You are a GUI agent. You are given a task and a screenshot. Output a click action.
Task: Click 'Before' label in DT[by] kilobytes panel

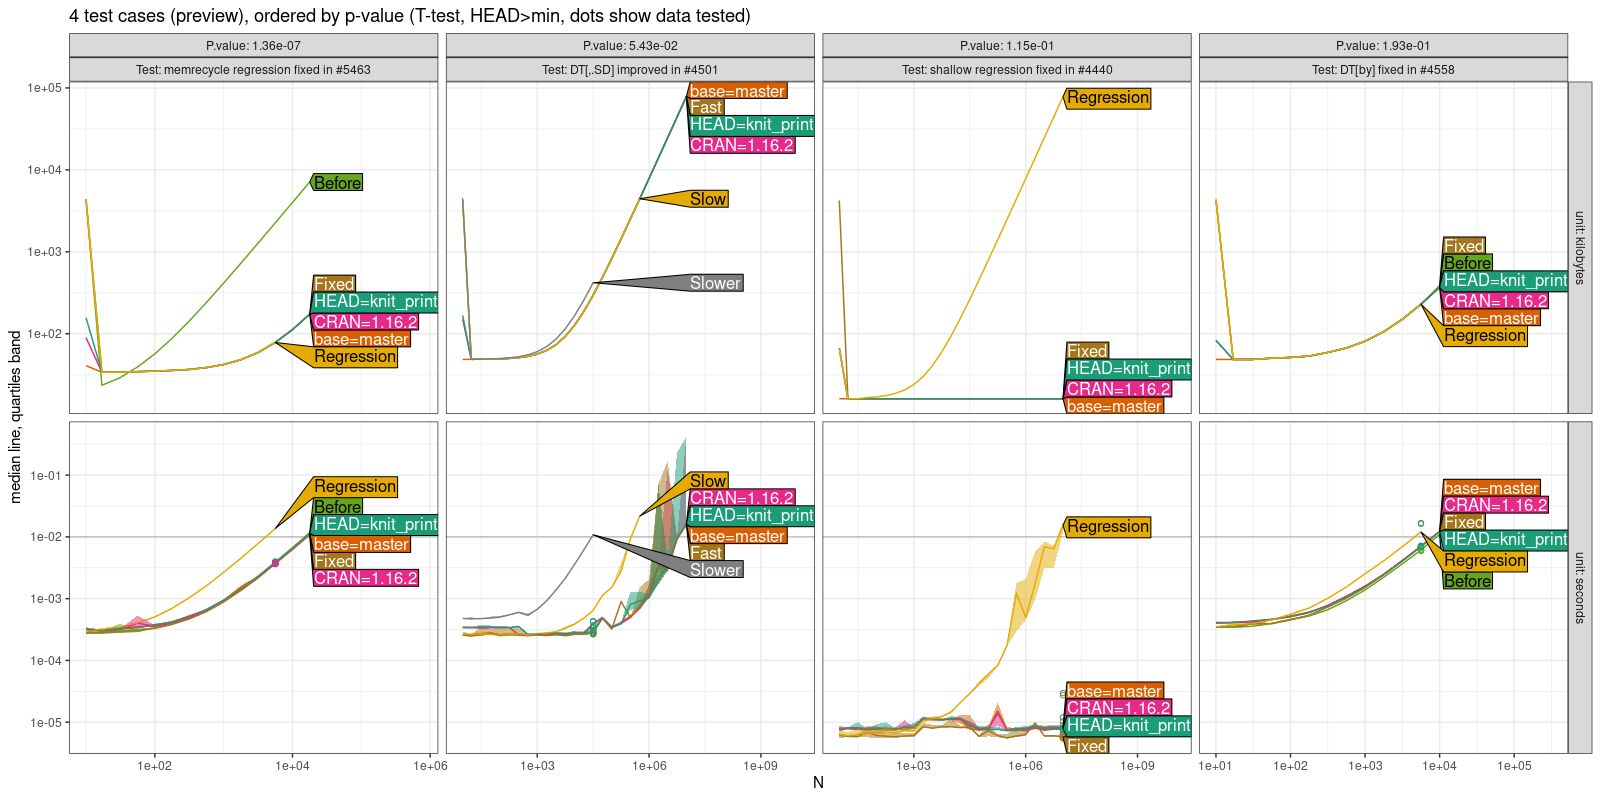(1467, 263)
